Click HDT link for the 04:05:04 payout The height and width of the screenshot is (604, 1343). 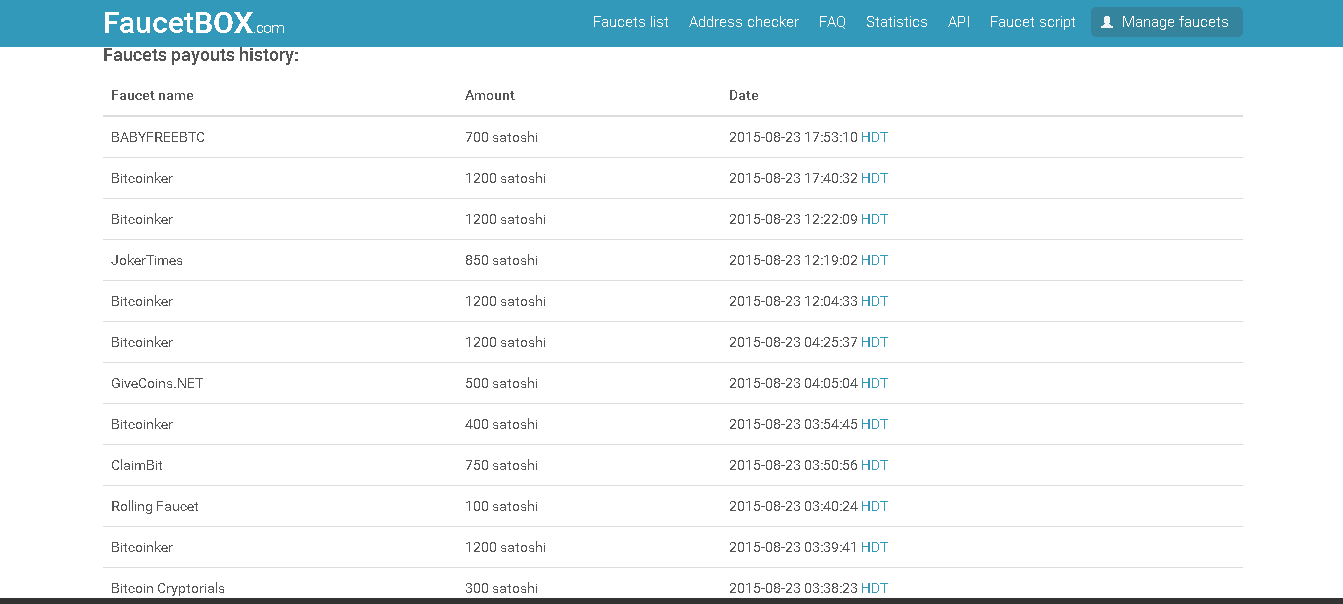pyautogui.click(x=874, y=383)
